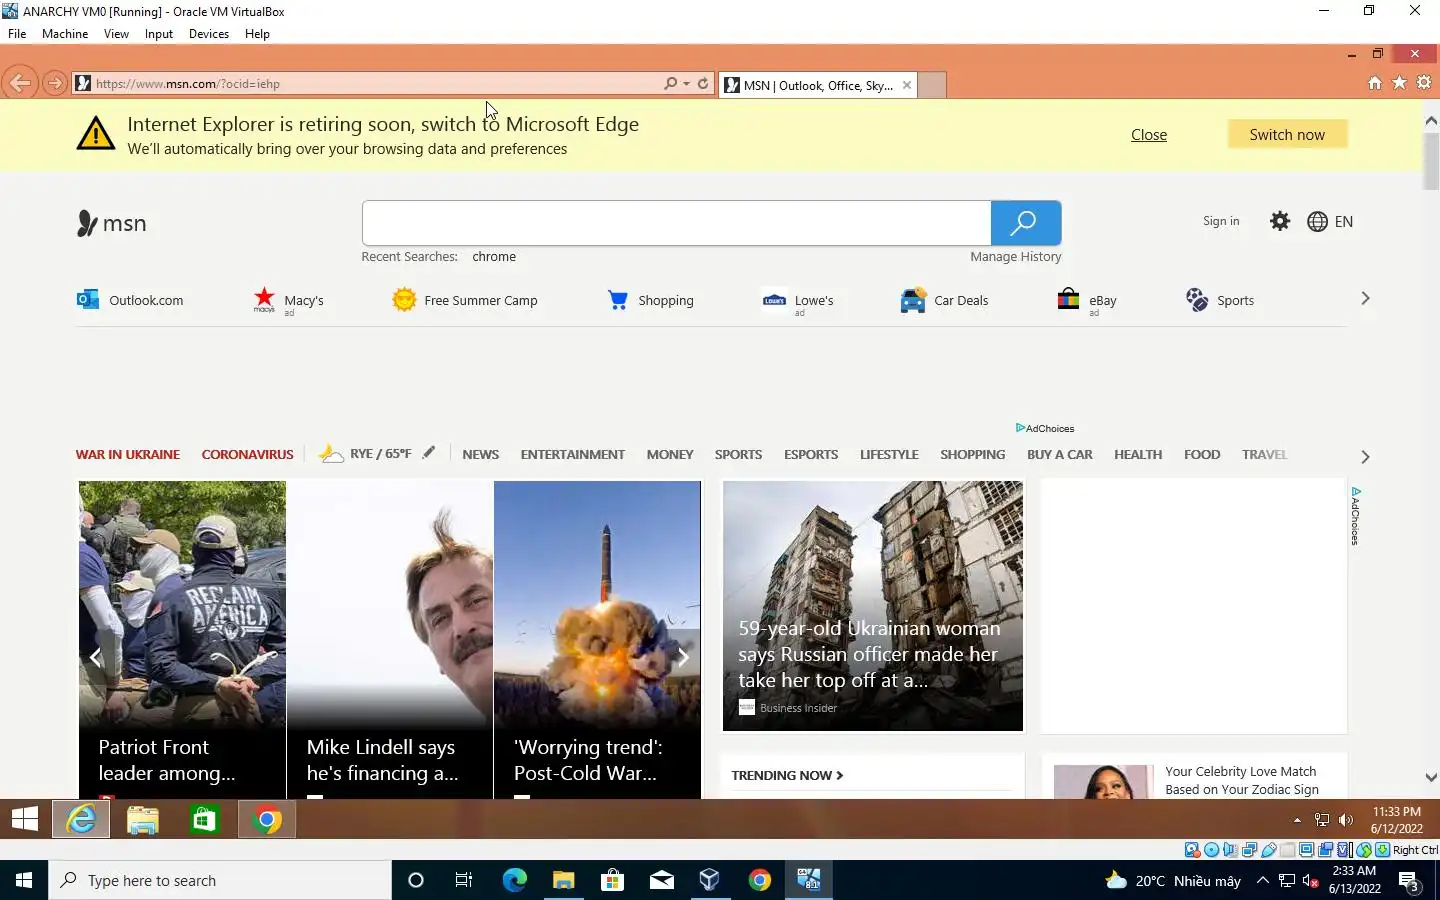Screen dimensions: 1440x900
Task: Open the Lowe's ad shortcut
Action: (798, 300)
